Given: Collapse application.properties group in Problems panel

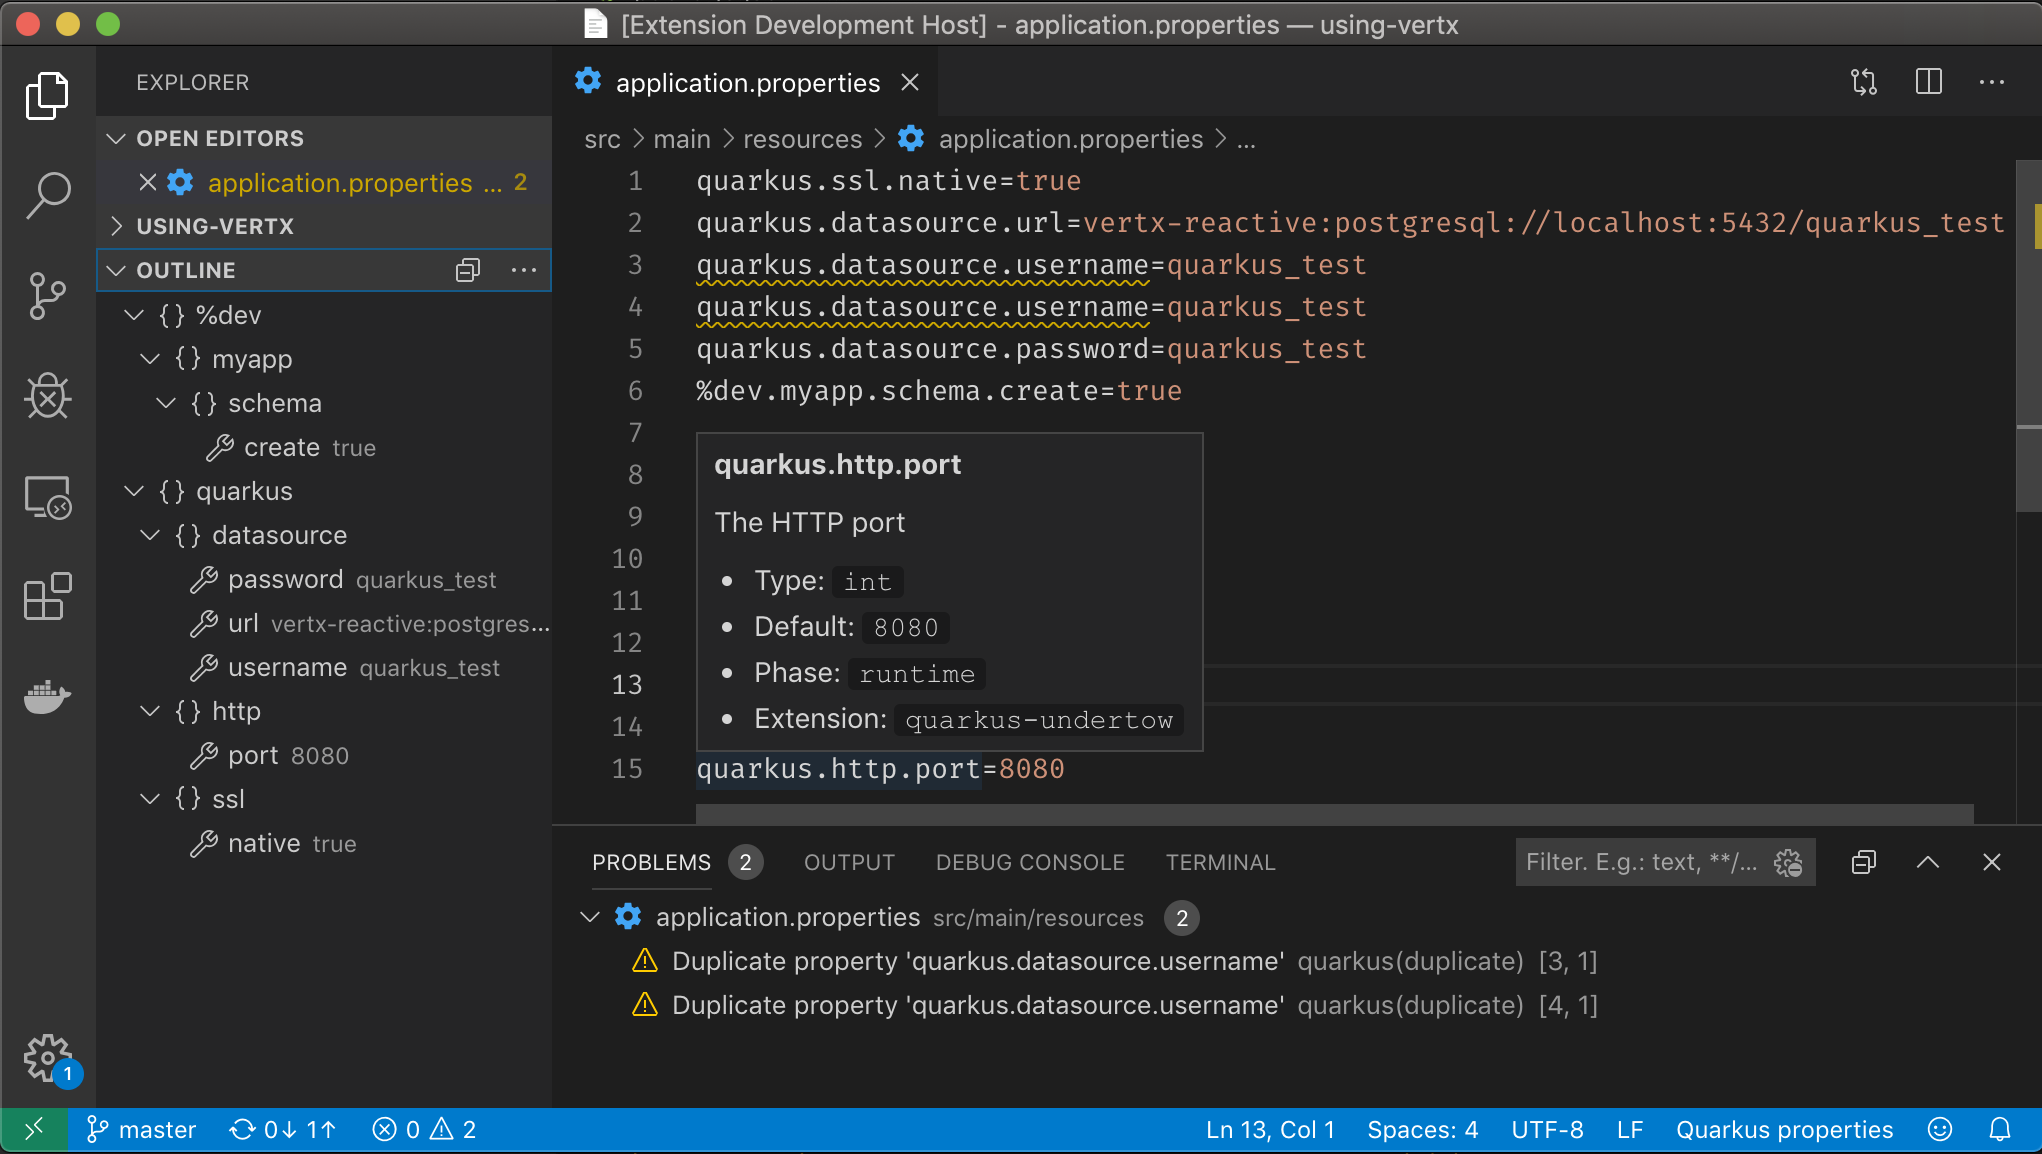Looking at the screenshot, I should point(590,917).
